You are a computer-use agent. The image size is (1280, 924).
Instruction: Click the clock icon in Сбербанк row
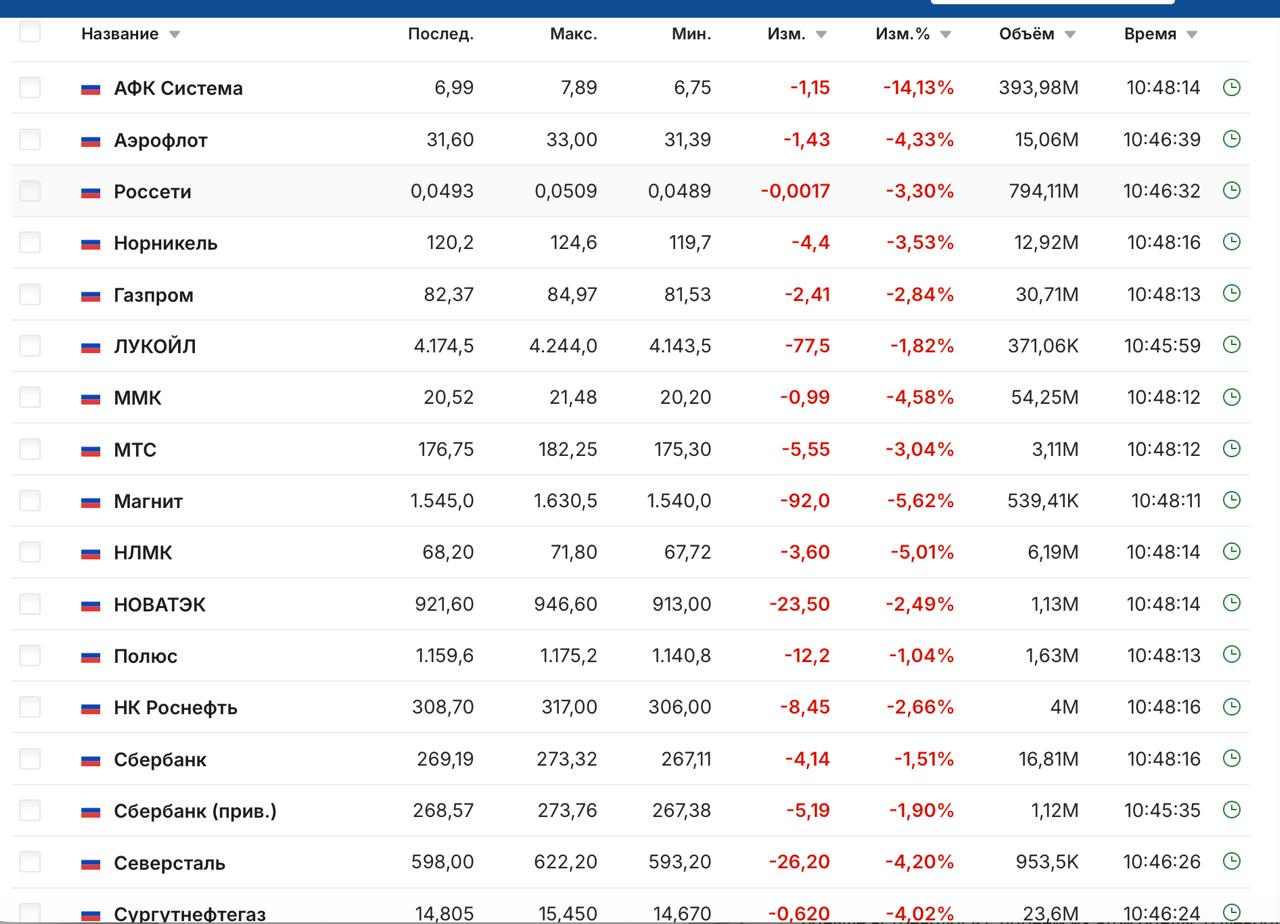1231,758
